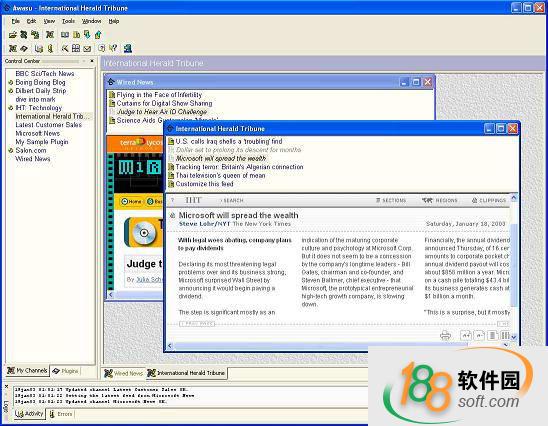Select Salon.com channel

pos(31,151)
